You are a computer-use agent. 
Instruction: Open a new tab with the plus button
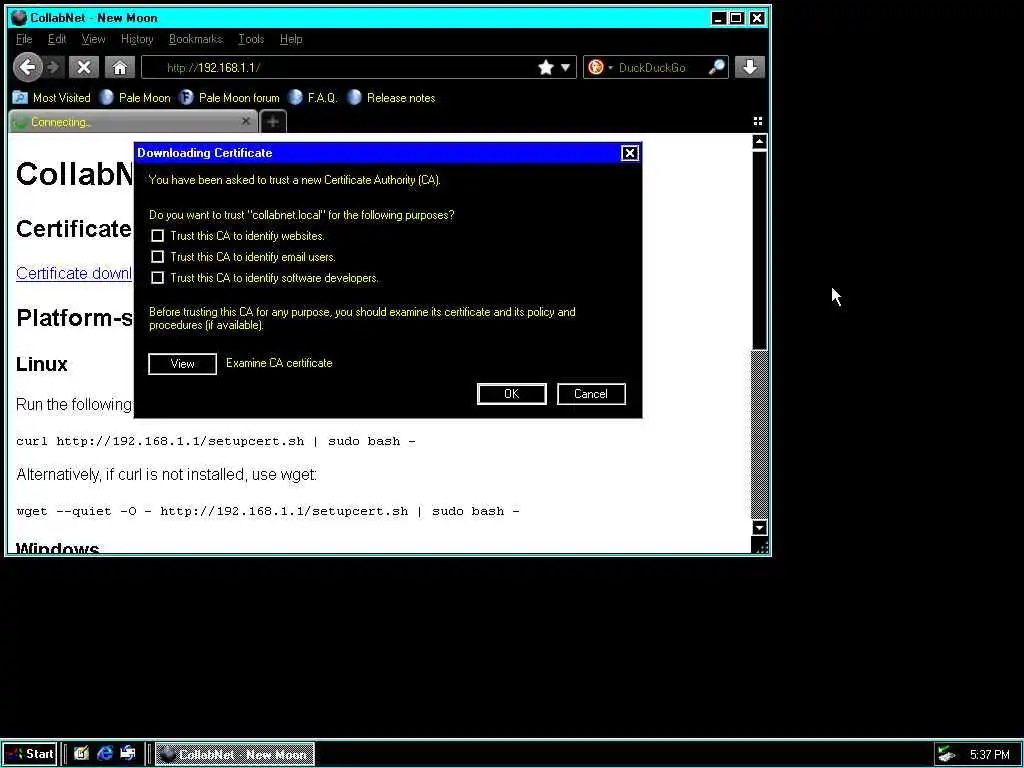[273, 121]
